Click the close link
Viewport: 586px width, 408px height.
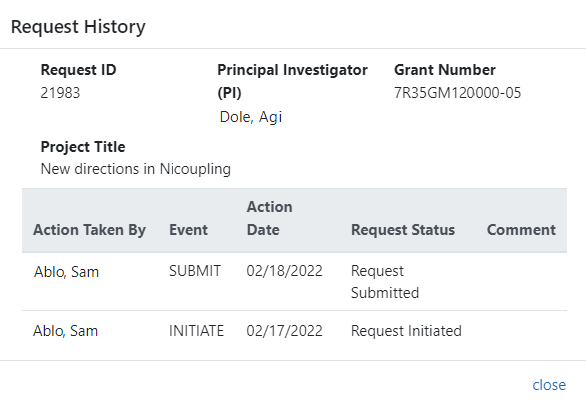pos(549,385)
